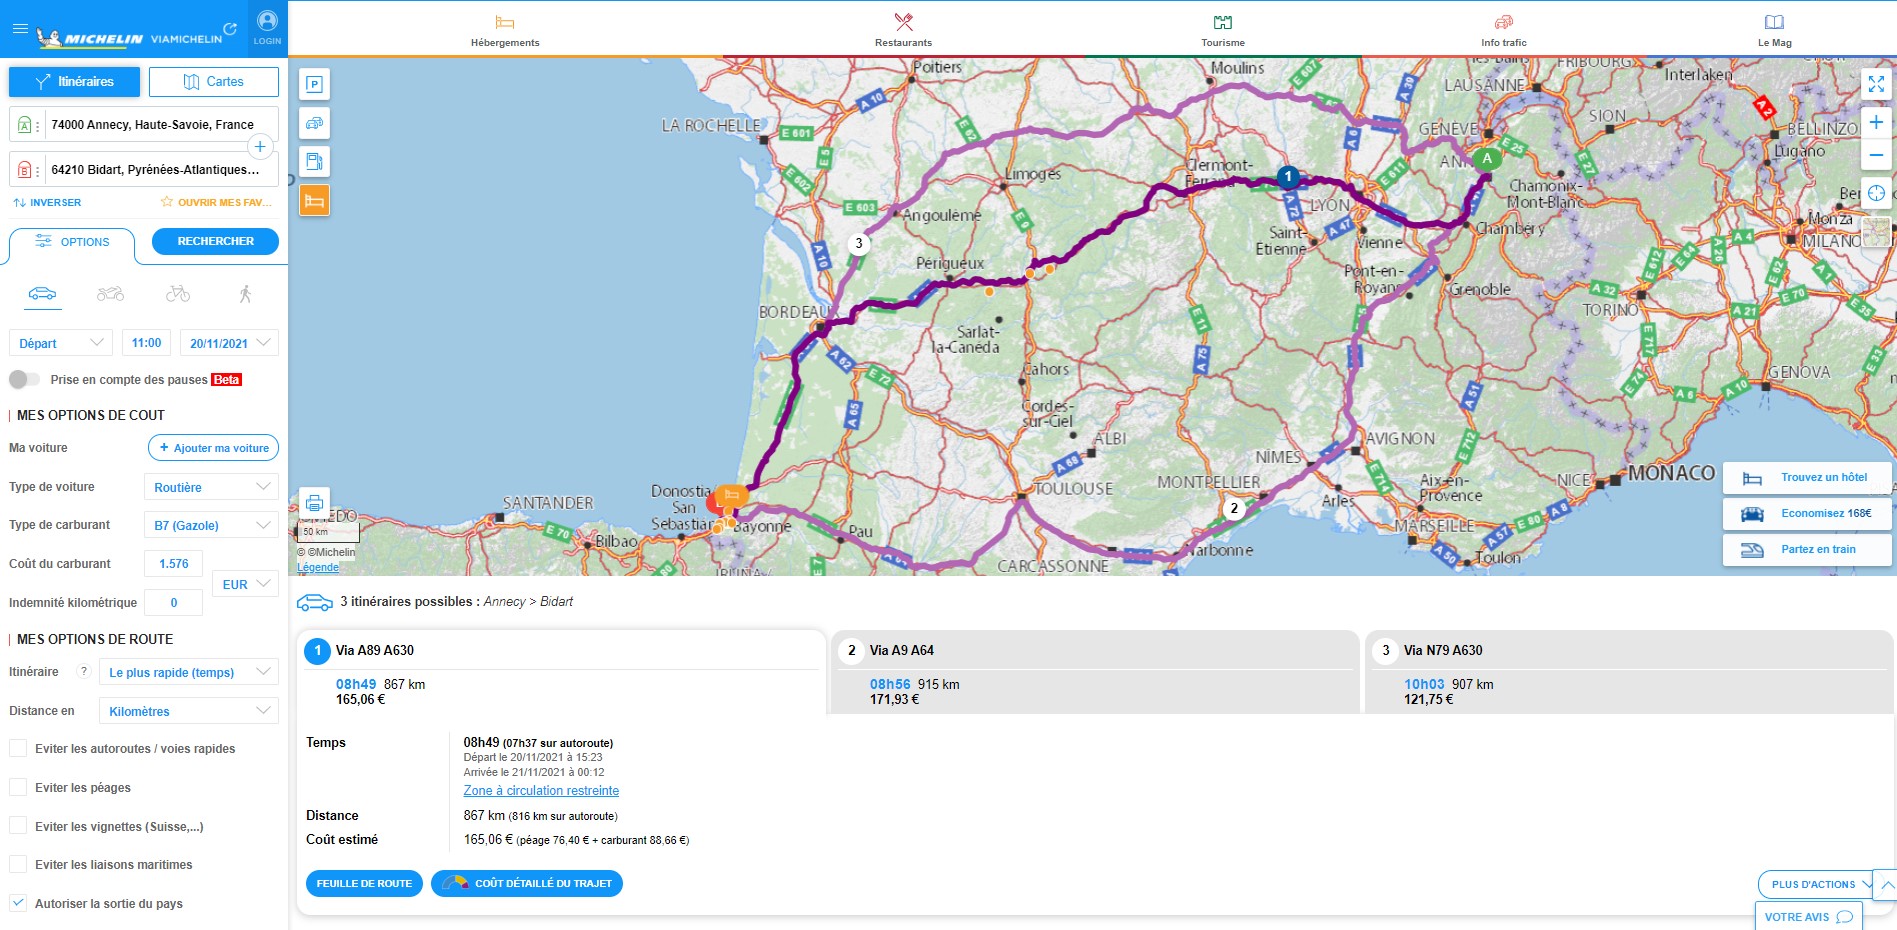Select the bicycle travel mode
1897x930 pixels.
point(178,294)
